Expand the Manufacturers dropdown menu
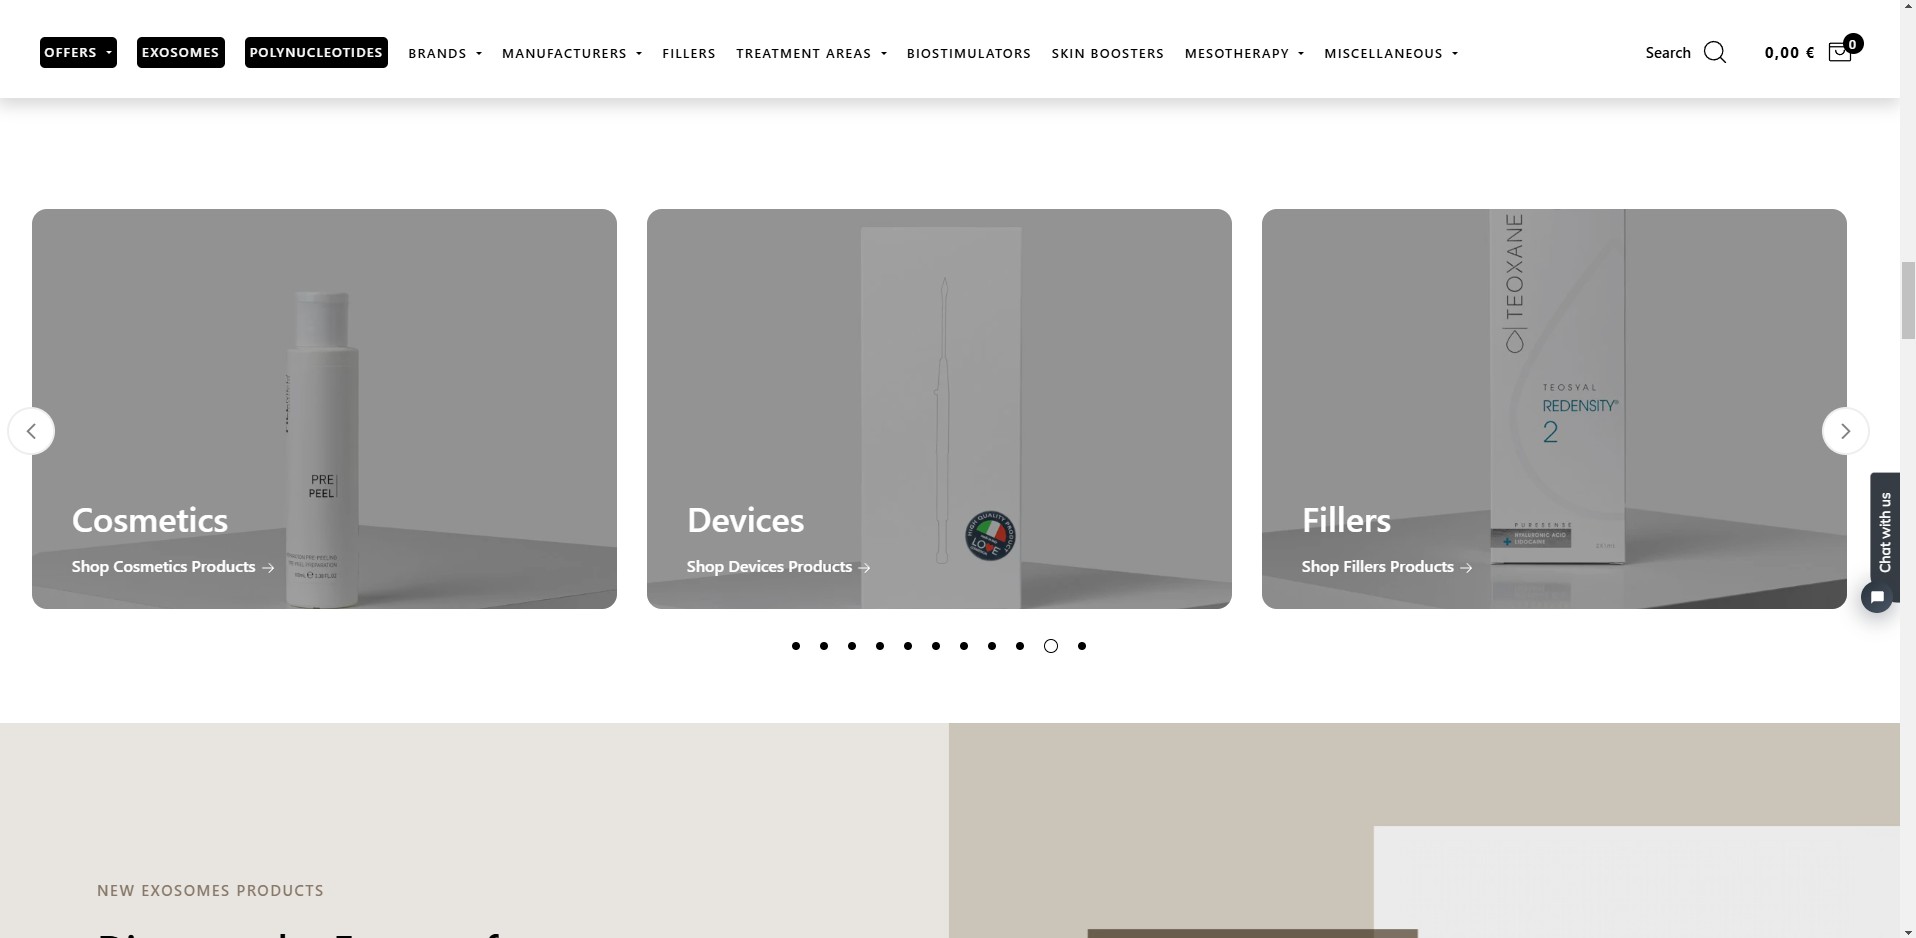Screen dimensions: 1916x938 pyautogui.click(x=571, y=54)
